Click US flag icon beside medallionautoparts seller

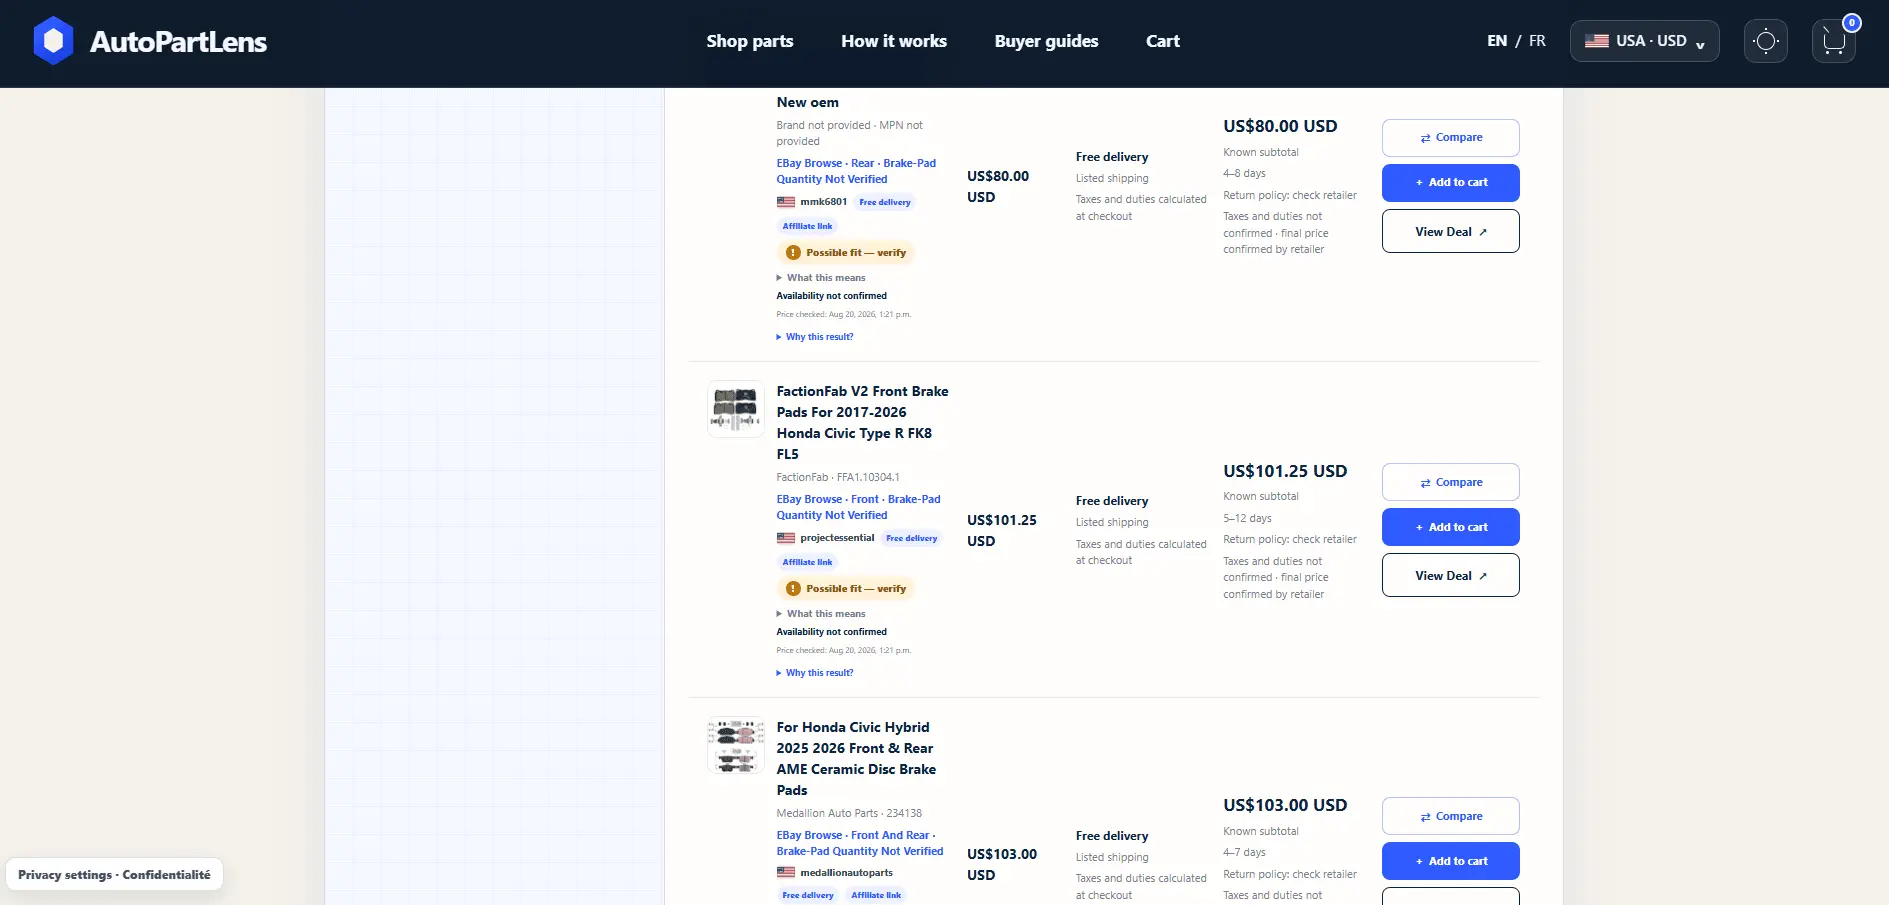[786, 873]
